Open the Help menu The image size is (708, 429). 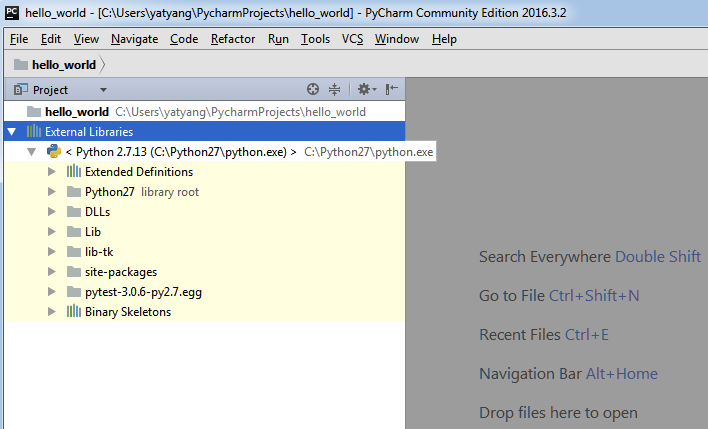point(444,39)
